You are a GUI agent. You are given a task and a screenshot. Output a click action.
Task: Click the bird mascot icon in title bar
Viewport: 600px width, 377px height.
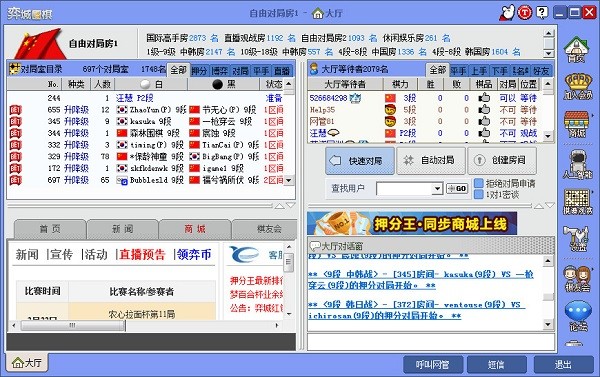[x=507, y=13]
